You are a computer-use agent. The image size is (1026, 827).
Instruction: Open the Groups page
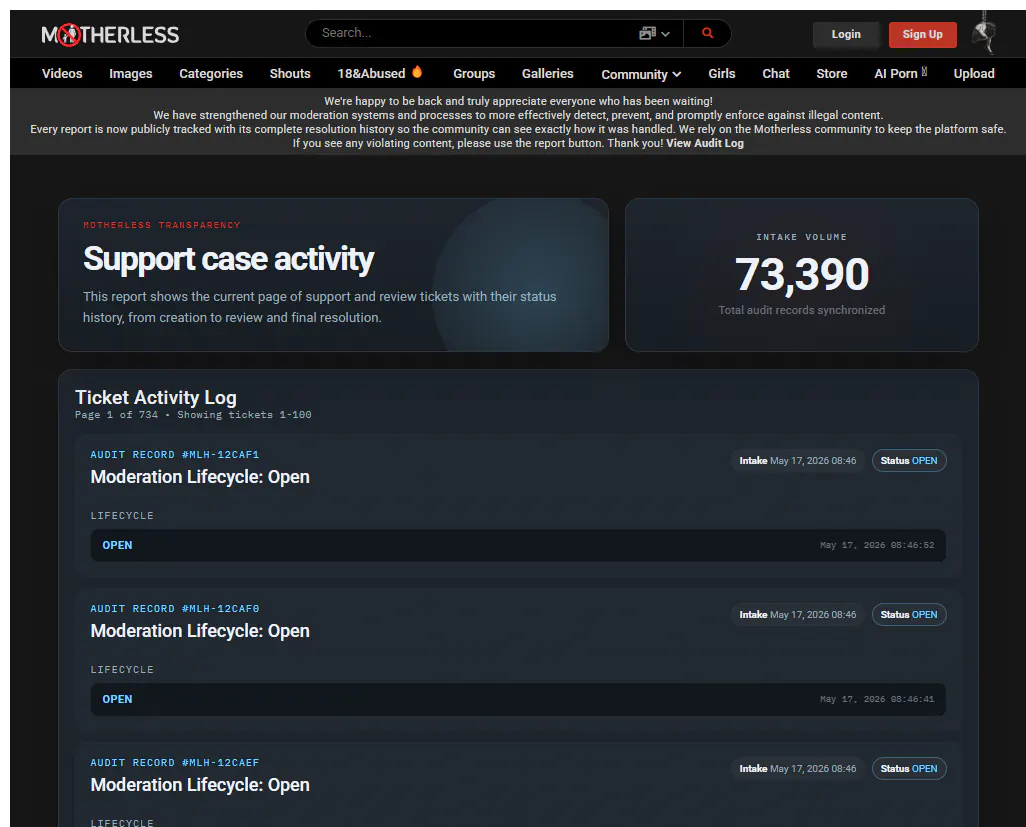pos(474,73)
